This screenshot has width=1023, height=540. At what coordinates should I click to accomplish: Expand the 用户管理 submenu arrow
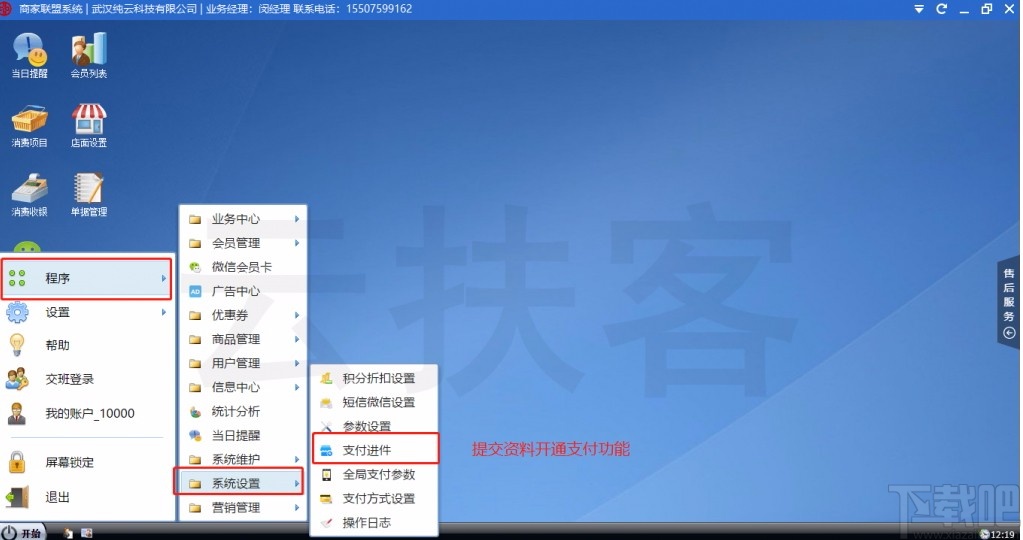point(297,363)
